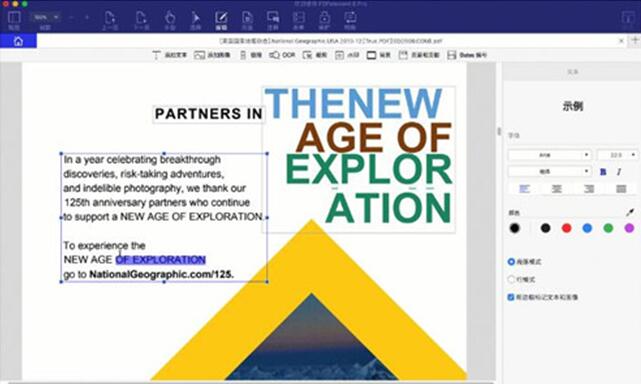Click the THENEW blue title text

click(354, 103)
